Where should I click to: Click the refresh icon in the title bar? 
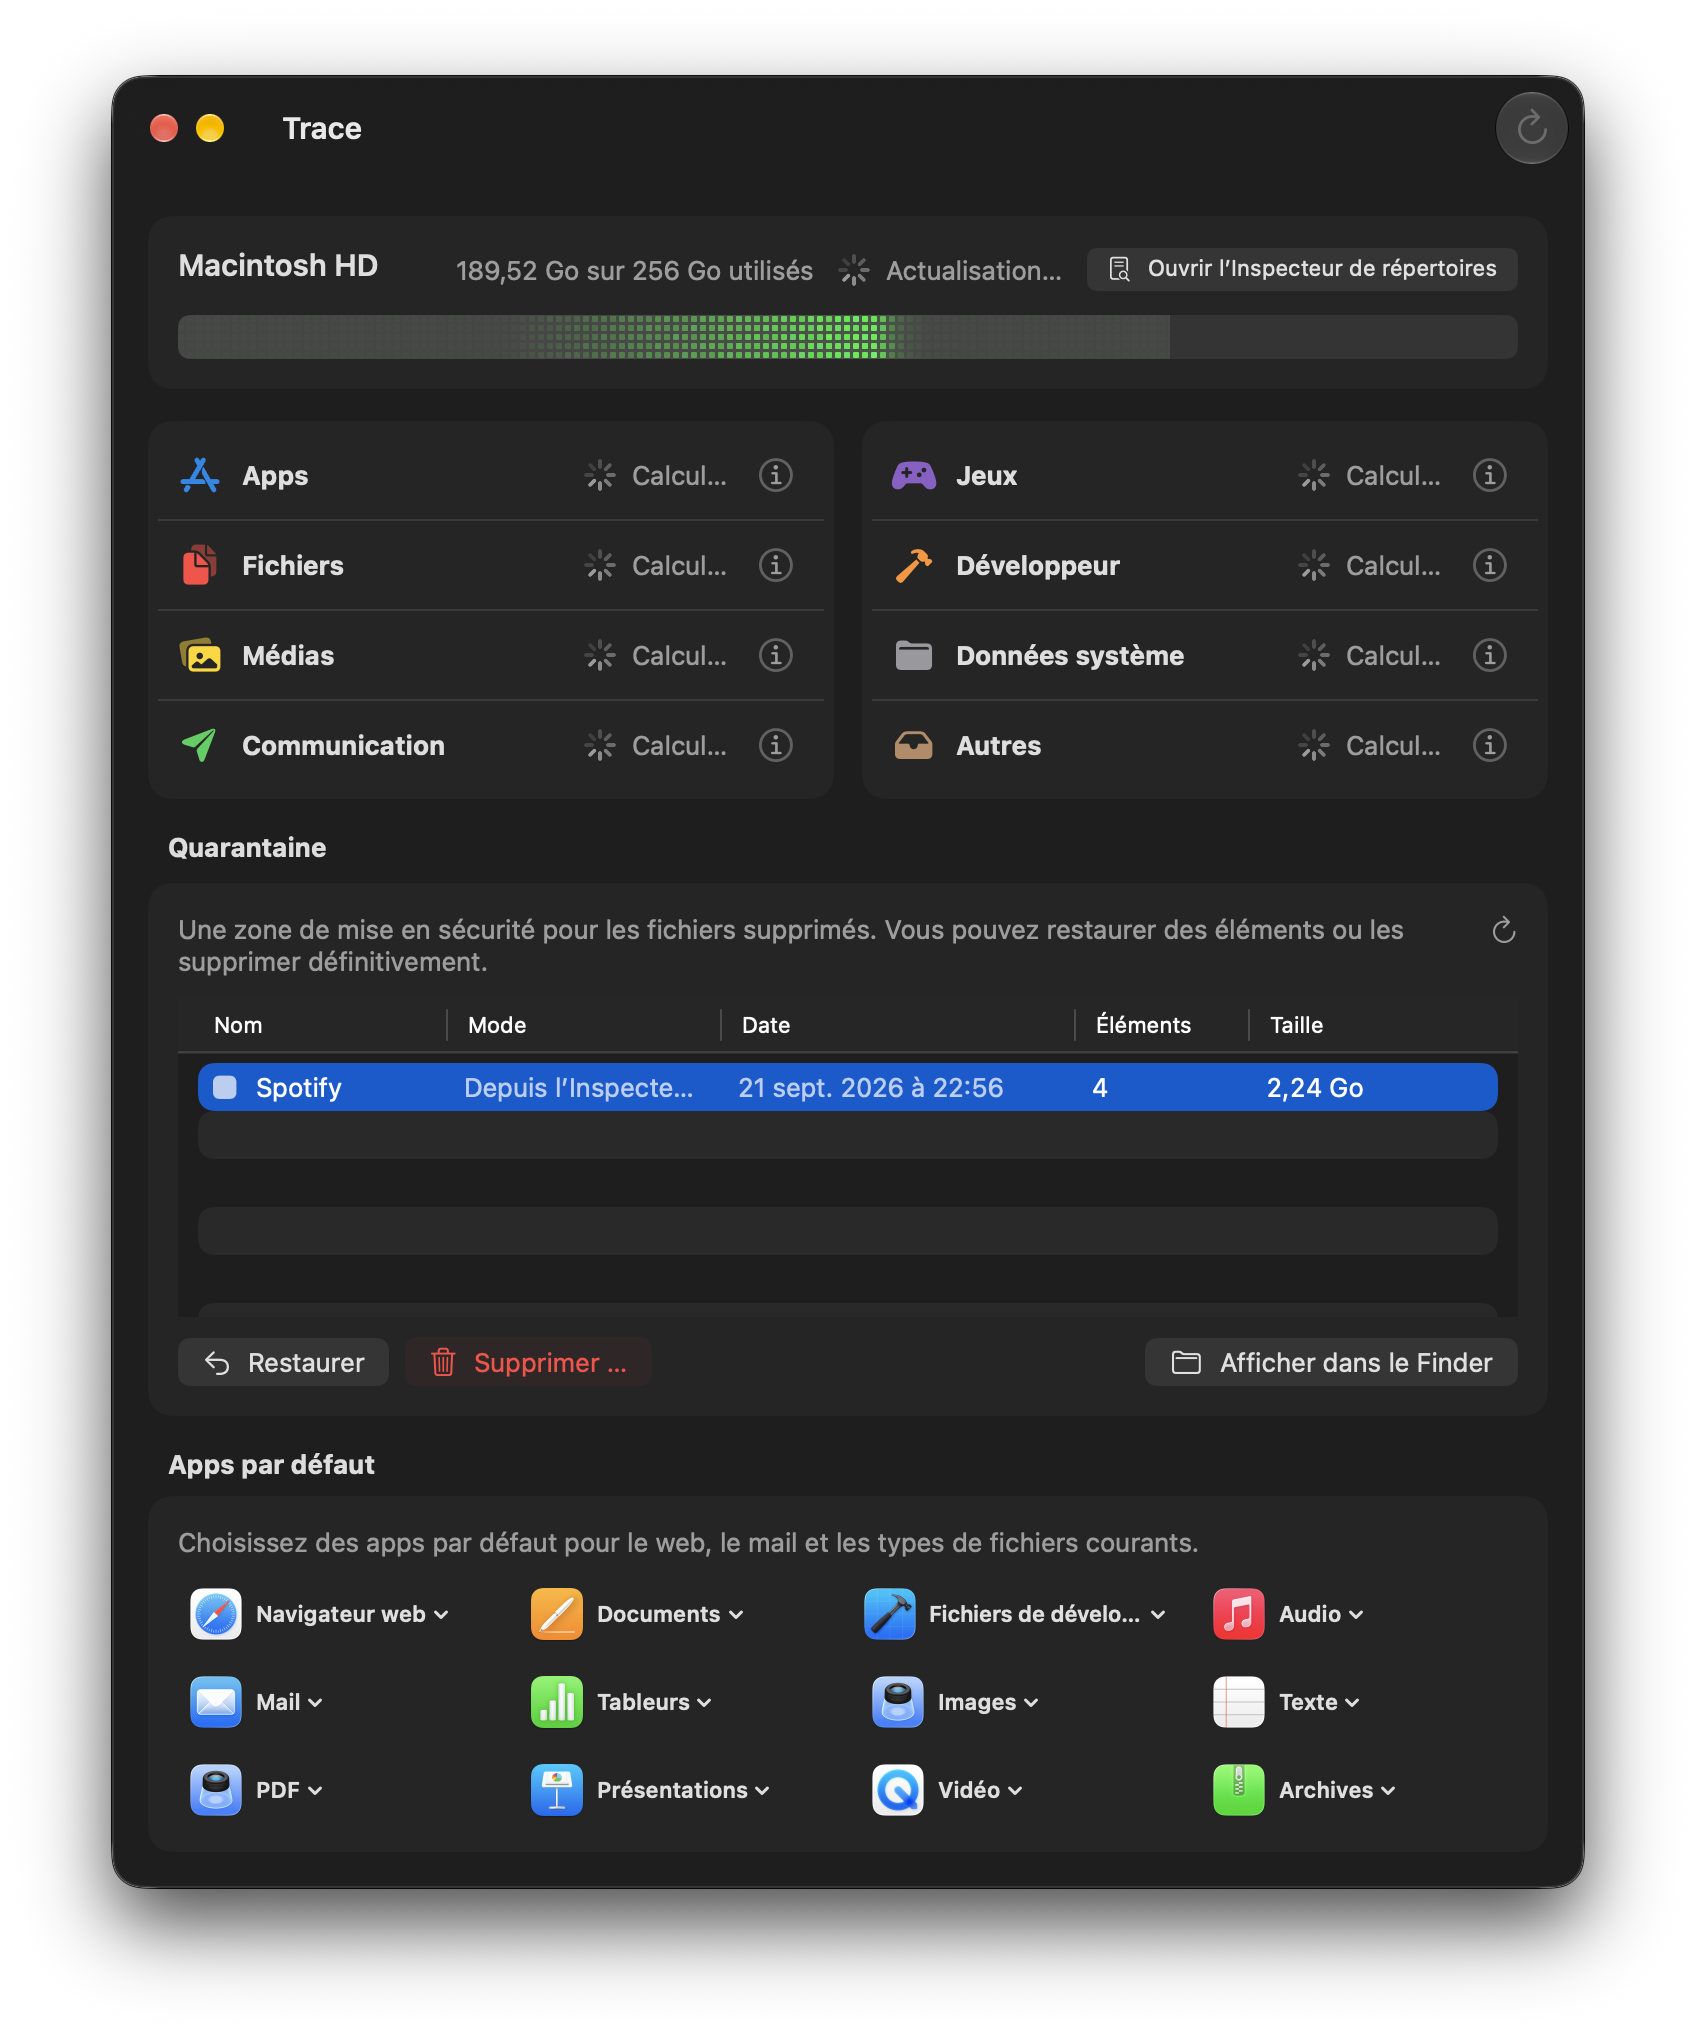click(x=1531, y=128)
